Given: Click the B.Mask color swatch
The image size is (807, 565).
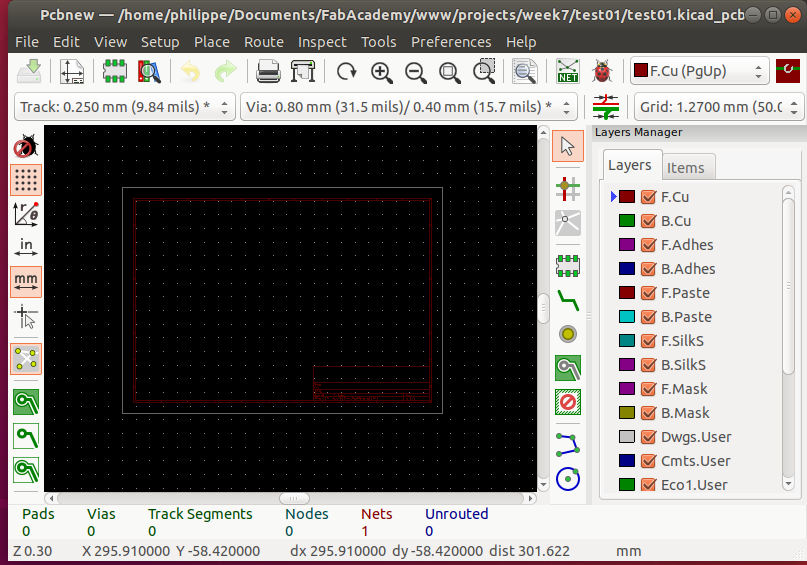Looking at the screenshot, I should click(626, 413).
